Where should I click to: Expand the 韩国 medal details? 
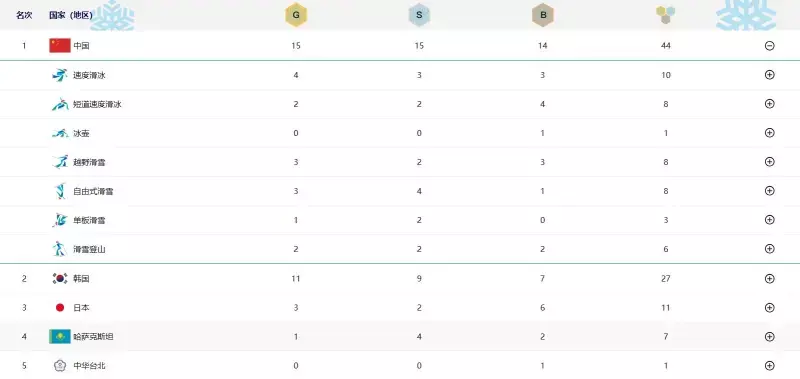point(770,279)
